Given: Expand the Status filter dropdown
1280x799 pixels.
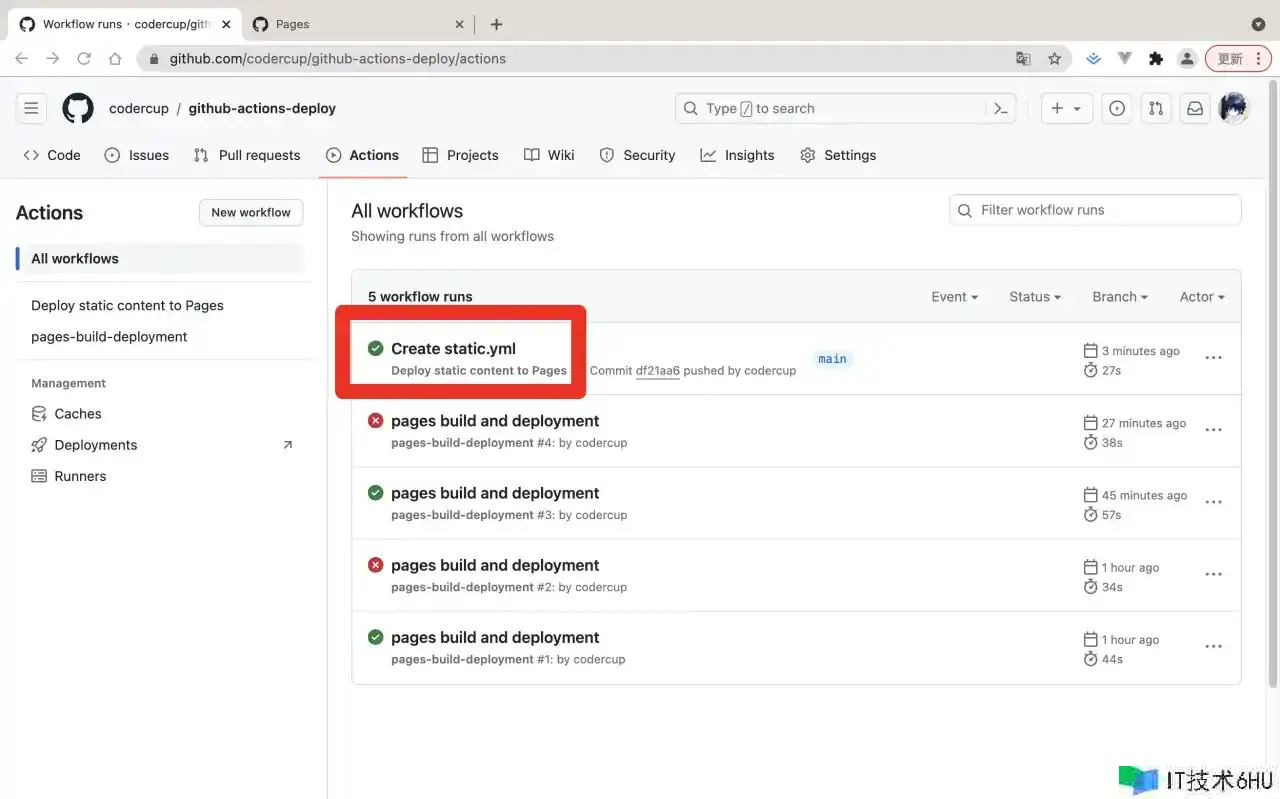Looking at the screenshot, I should coord(1034,297).
